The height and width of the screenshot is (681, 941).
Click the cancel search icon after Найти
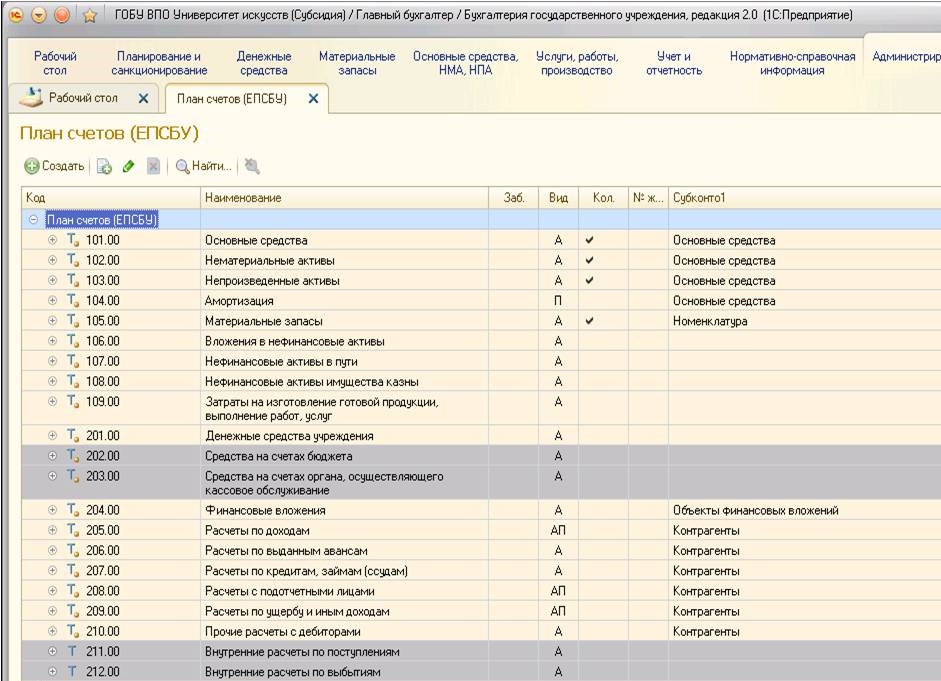pos(252,166)
